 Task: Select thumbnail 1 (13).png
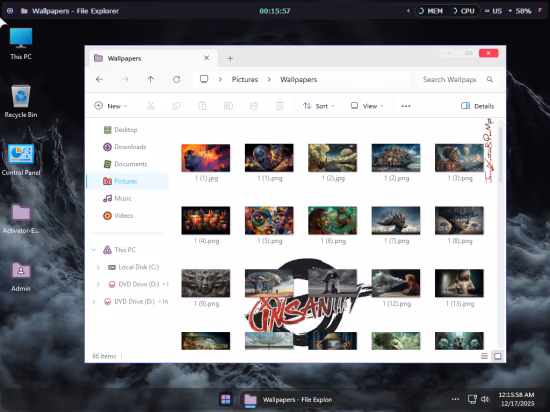[x=459, y=288]
